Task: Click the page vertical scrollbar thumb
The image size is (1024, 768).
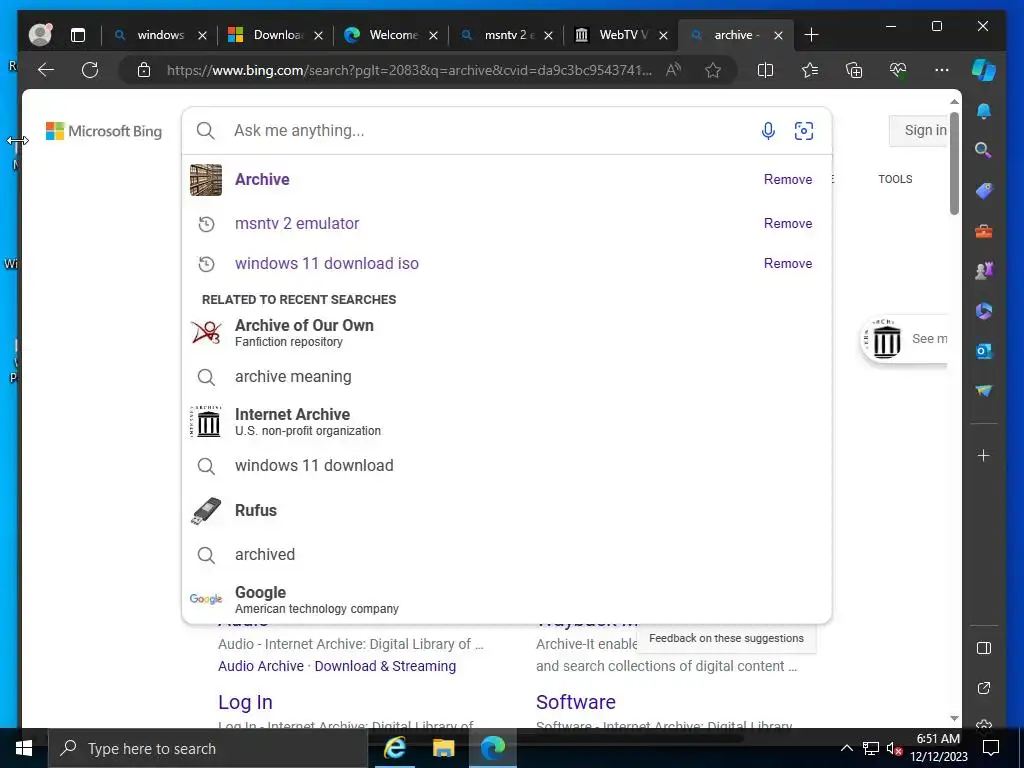Action: click(954, 163)
